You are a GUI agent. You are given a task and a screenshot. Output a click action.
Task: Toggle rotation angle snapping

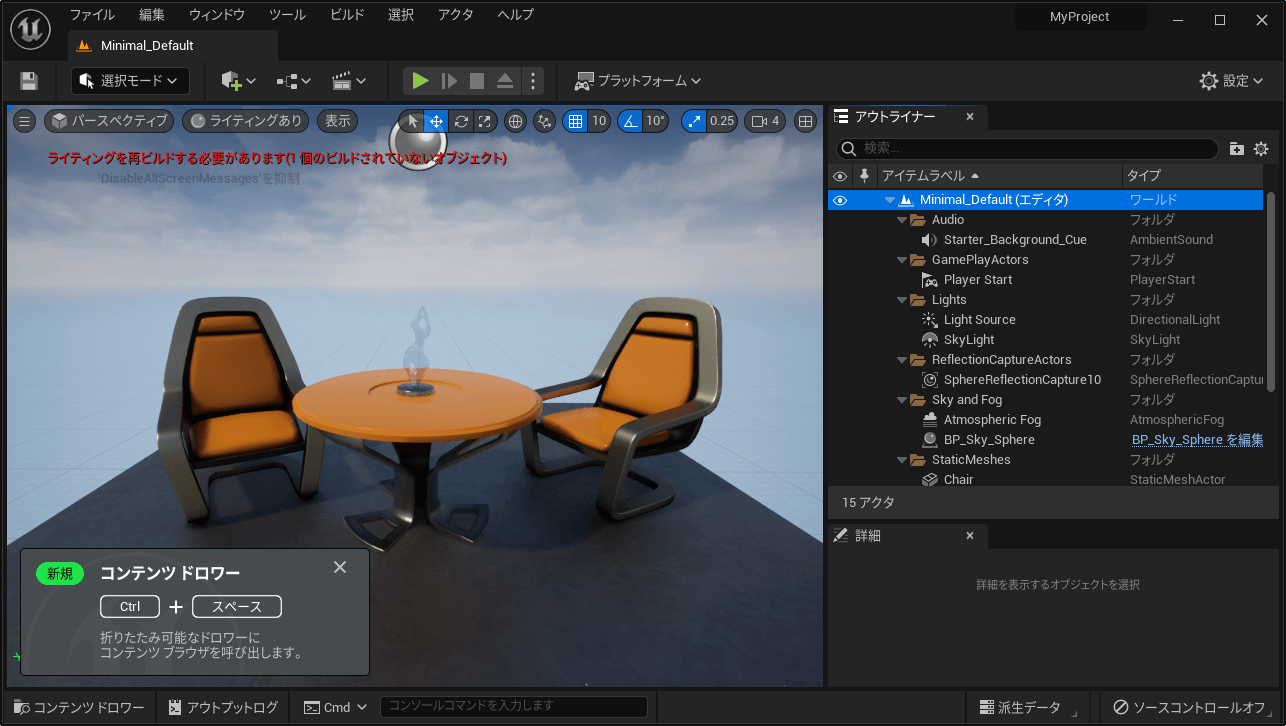coord(629,121)
